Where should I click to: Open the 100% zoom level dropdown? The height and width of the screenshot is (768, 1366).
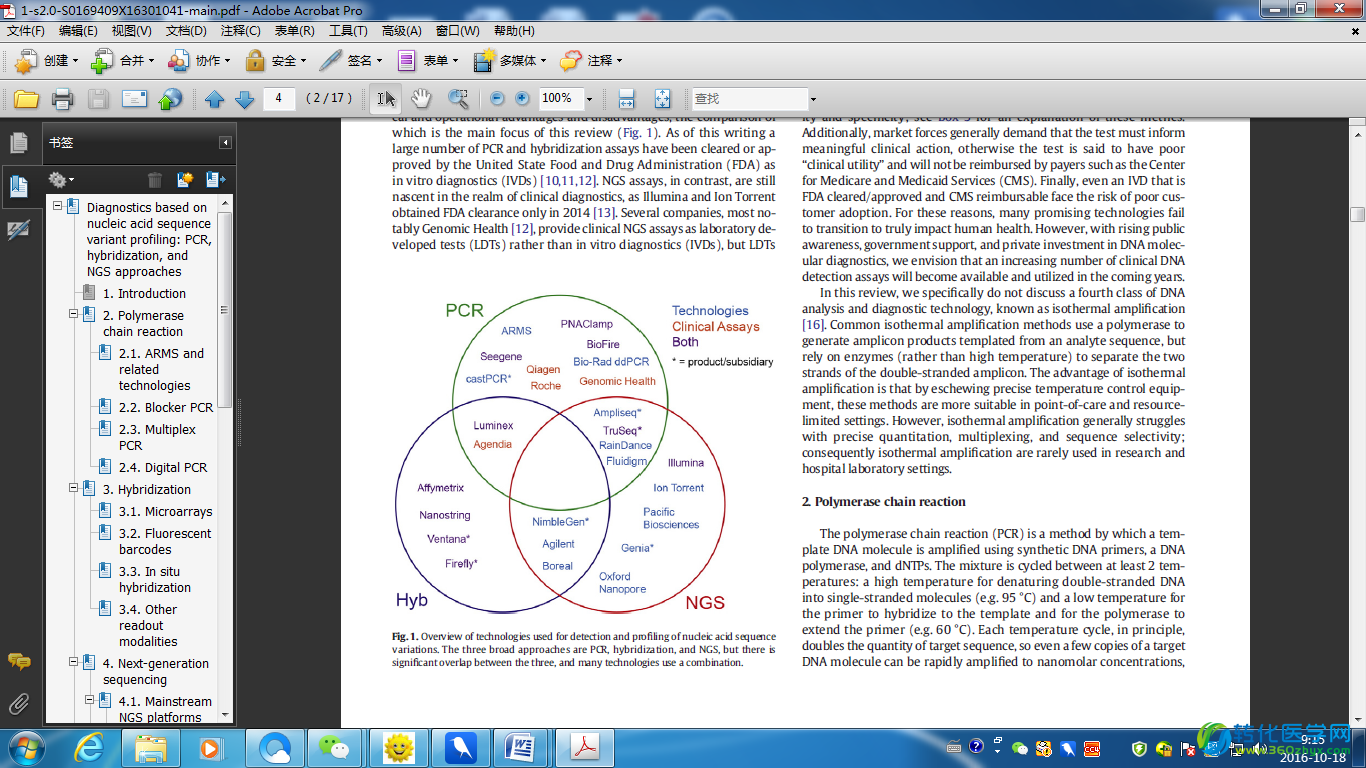click(x=589, y=99)
